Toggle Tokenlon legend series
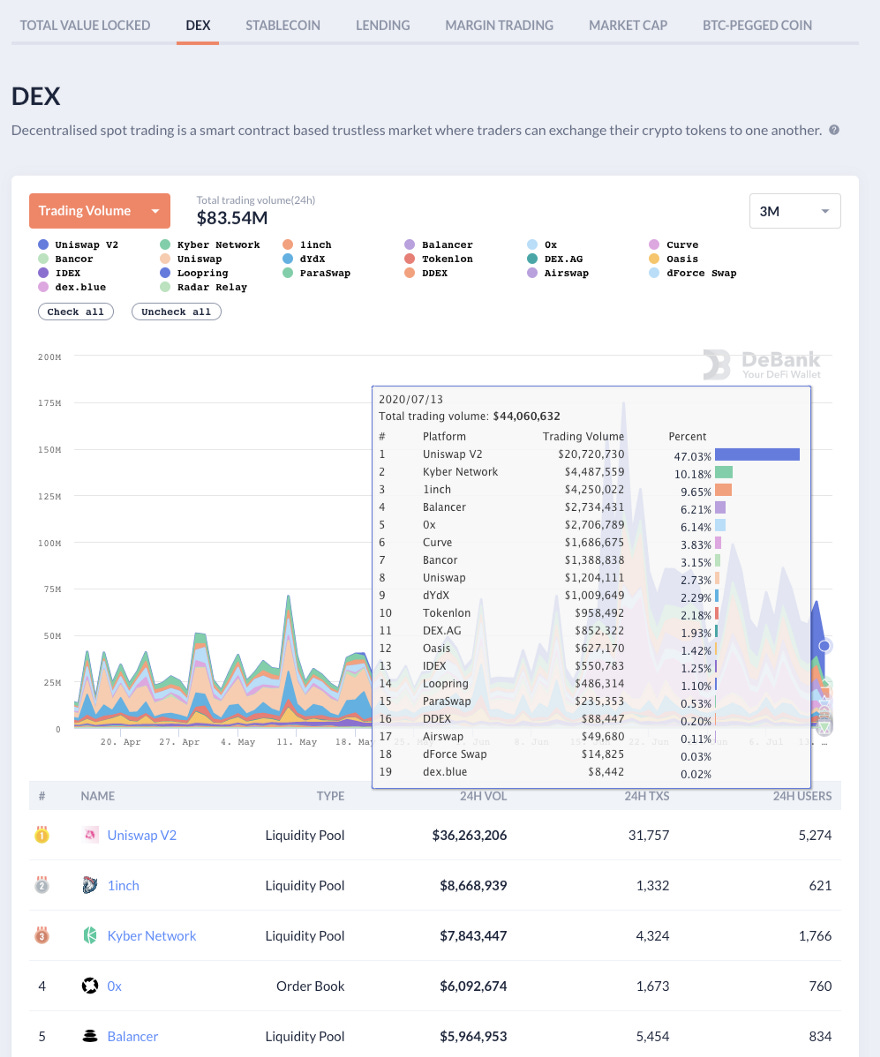 438,259
